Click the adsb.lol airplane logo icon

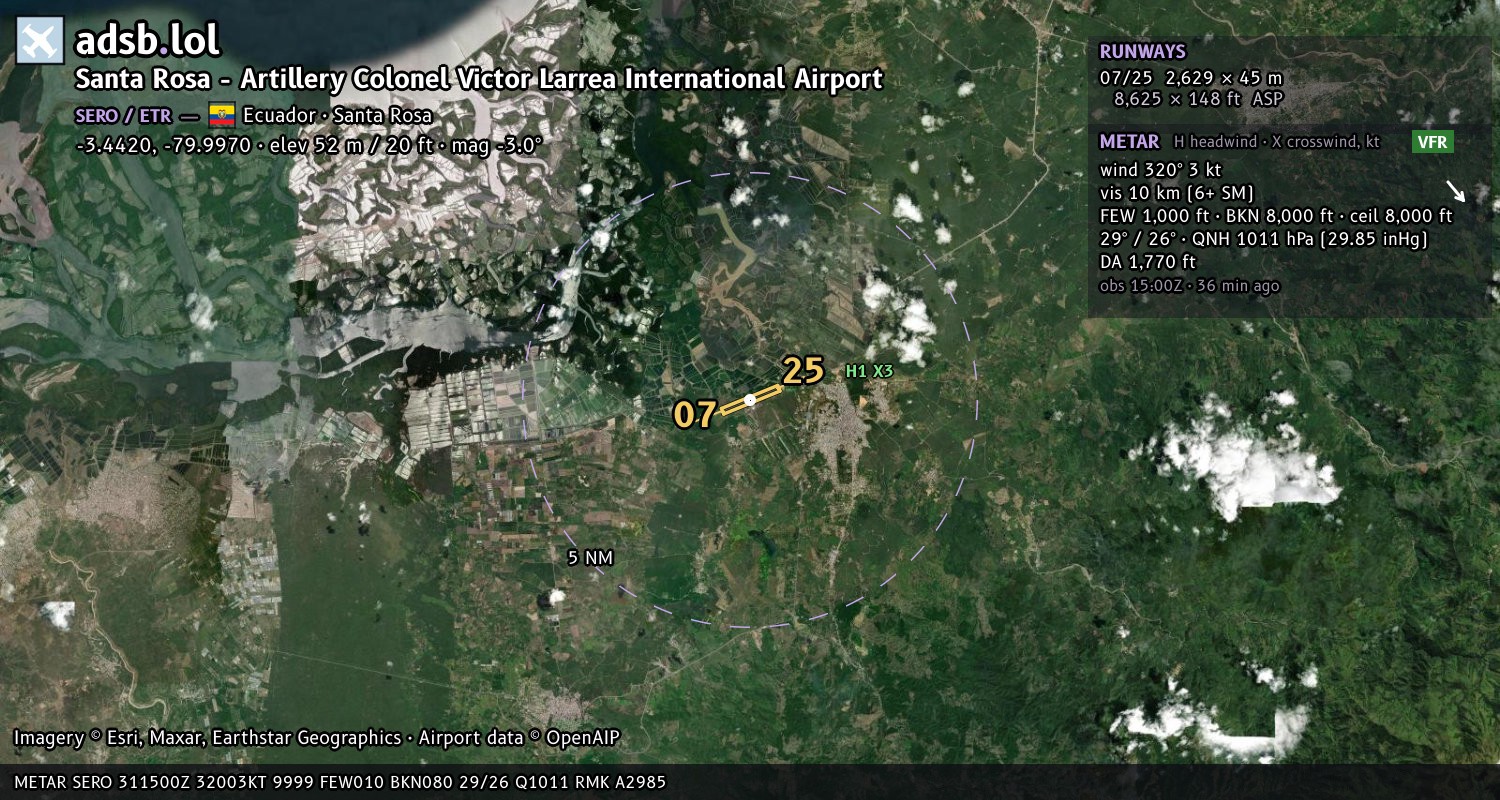click(x=40, y=41)
